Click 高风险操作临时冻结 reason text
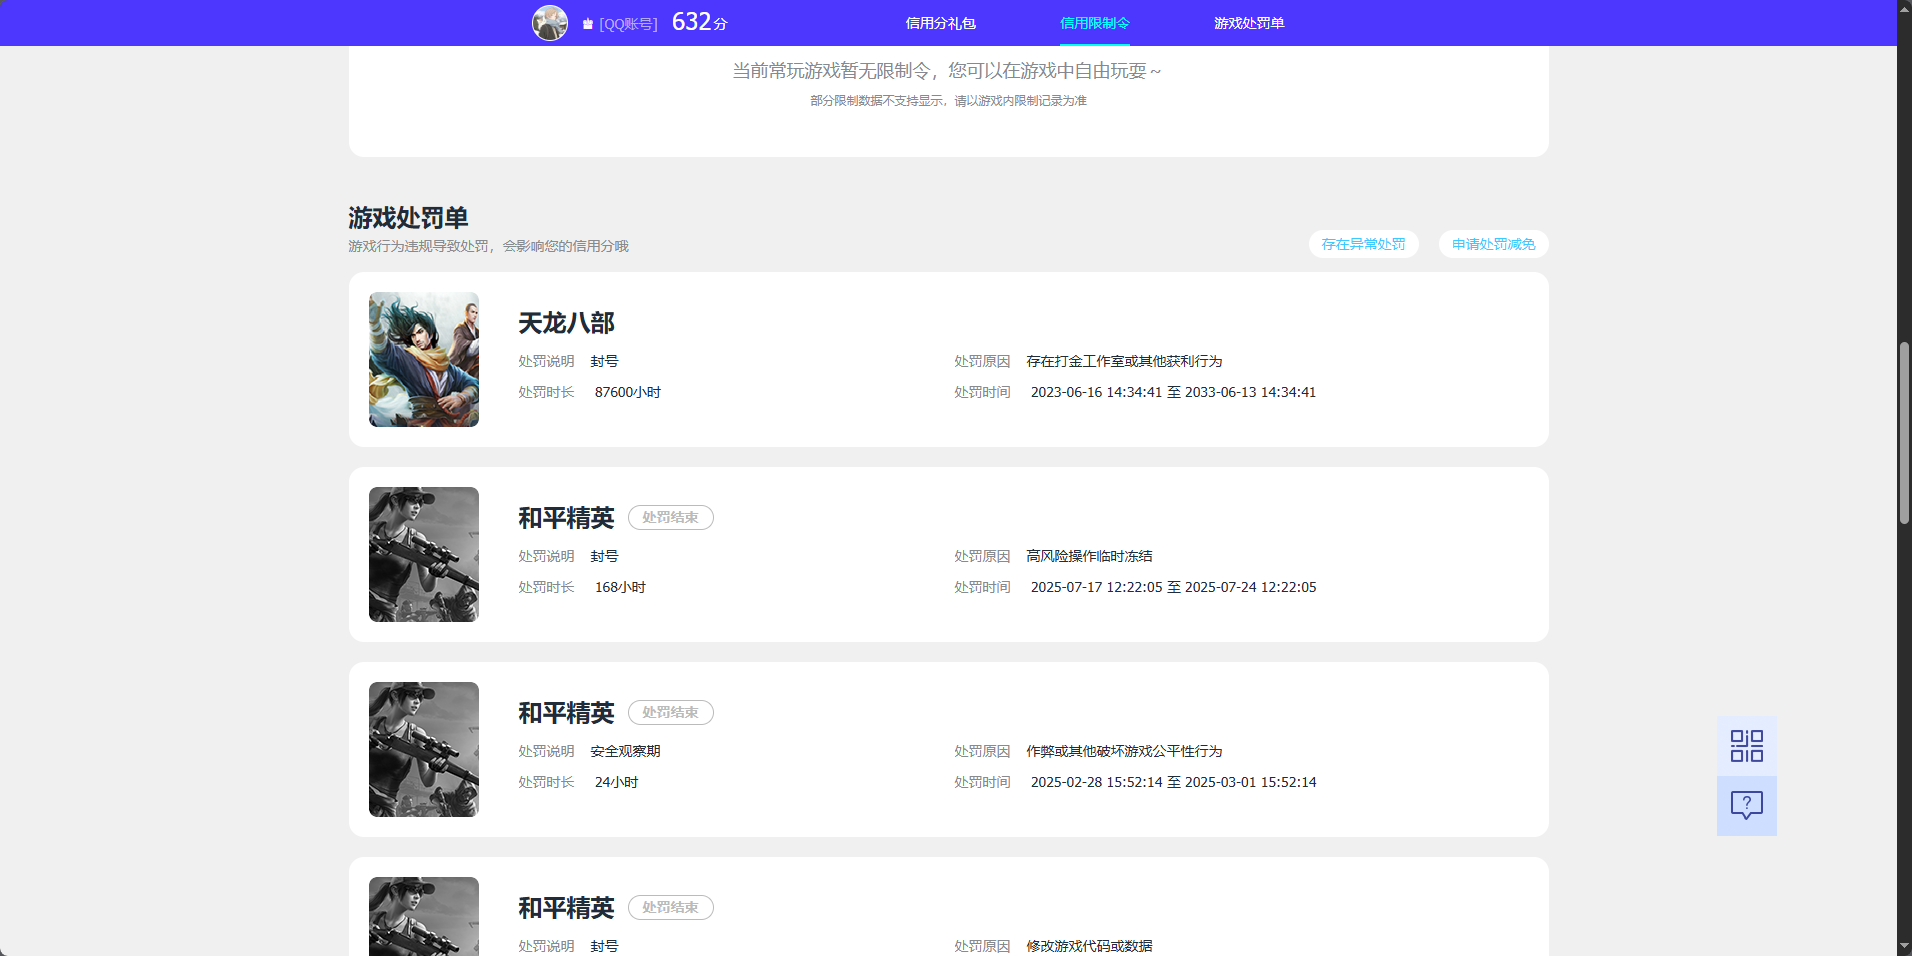1912x956 pixels. [1089, 556]
